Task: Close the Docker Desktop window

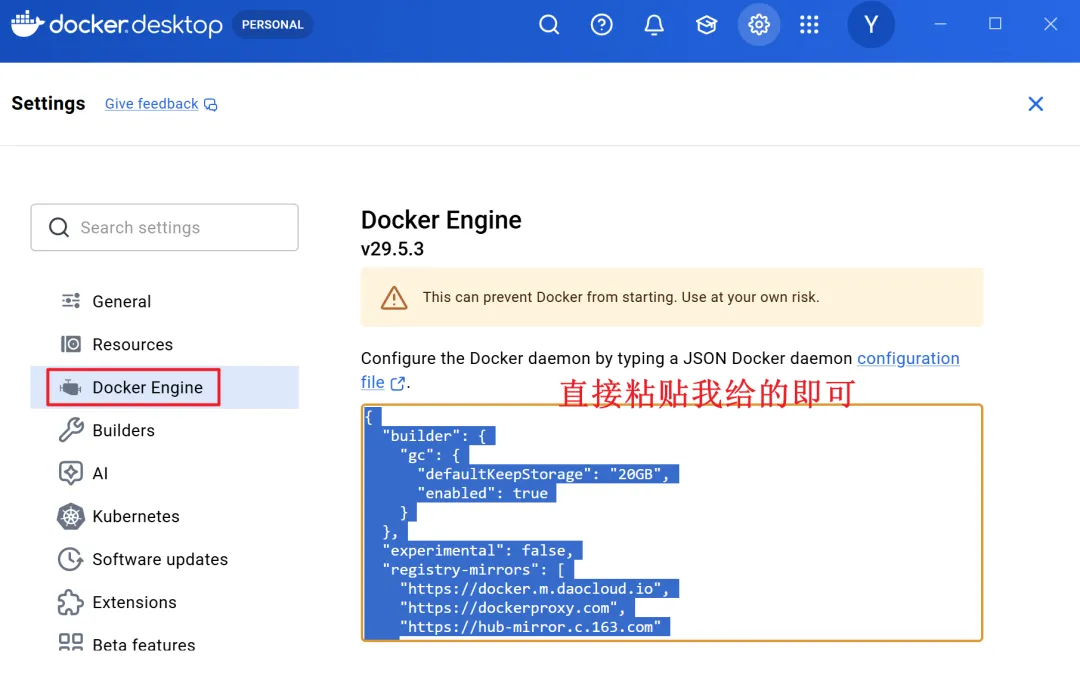Action: 1050,24
